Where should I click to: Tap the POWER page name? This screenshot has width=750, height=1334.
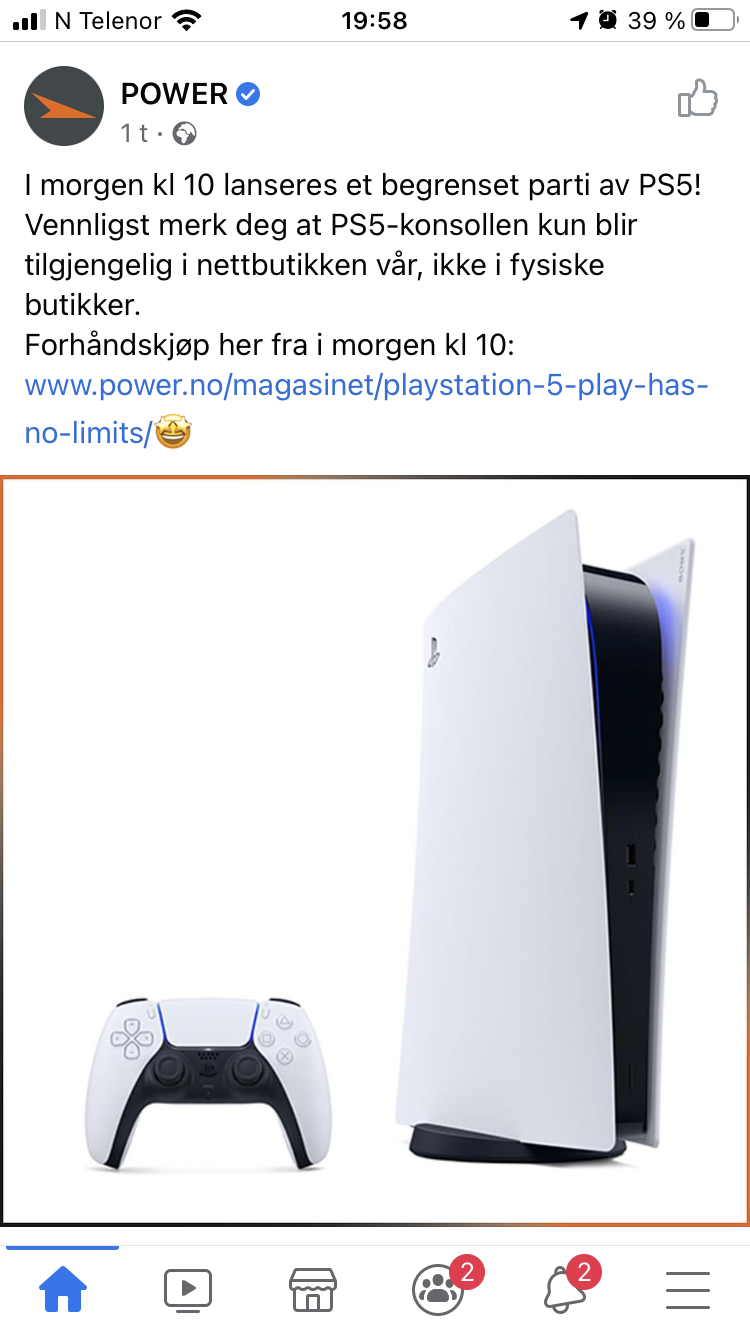[x=174, y=94]
